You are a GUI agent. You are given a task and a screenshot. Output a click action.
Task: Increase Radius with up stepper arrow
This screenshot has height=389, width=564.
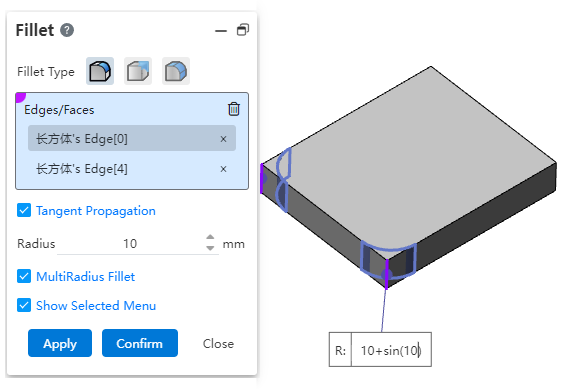[210, 237]
